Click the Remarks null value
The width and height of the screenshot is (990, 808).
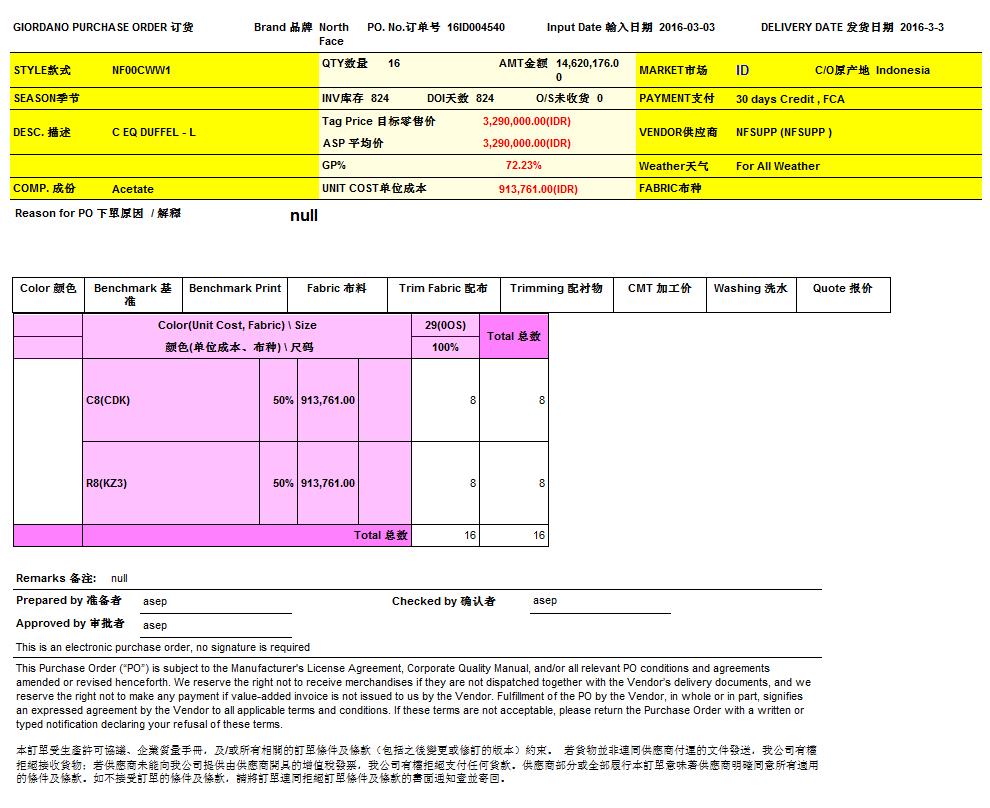pos(119,579)
